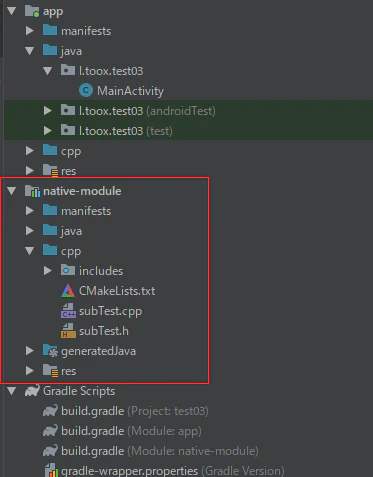
Task: Click the includes folder icon
Action: click(x=68, y=270)
